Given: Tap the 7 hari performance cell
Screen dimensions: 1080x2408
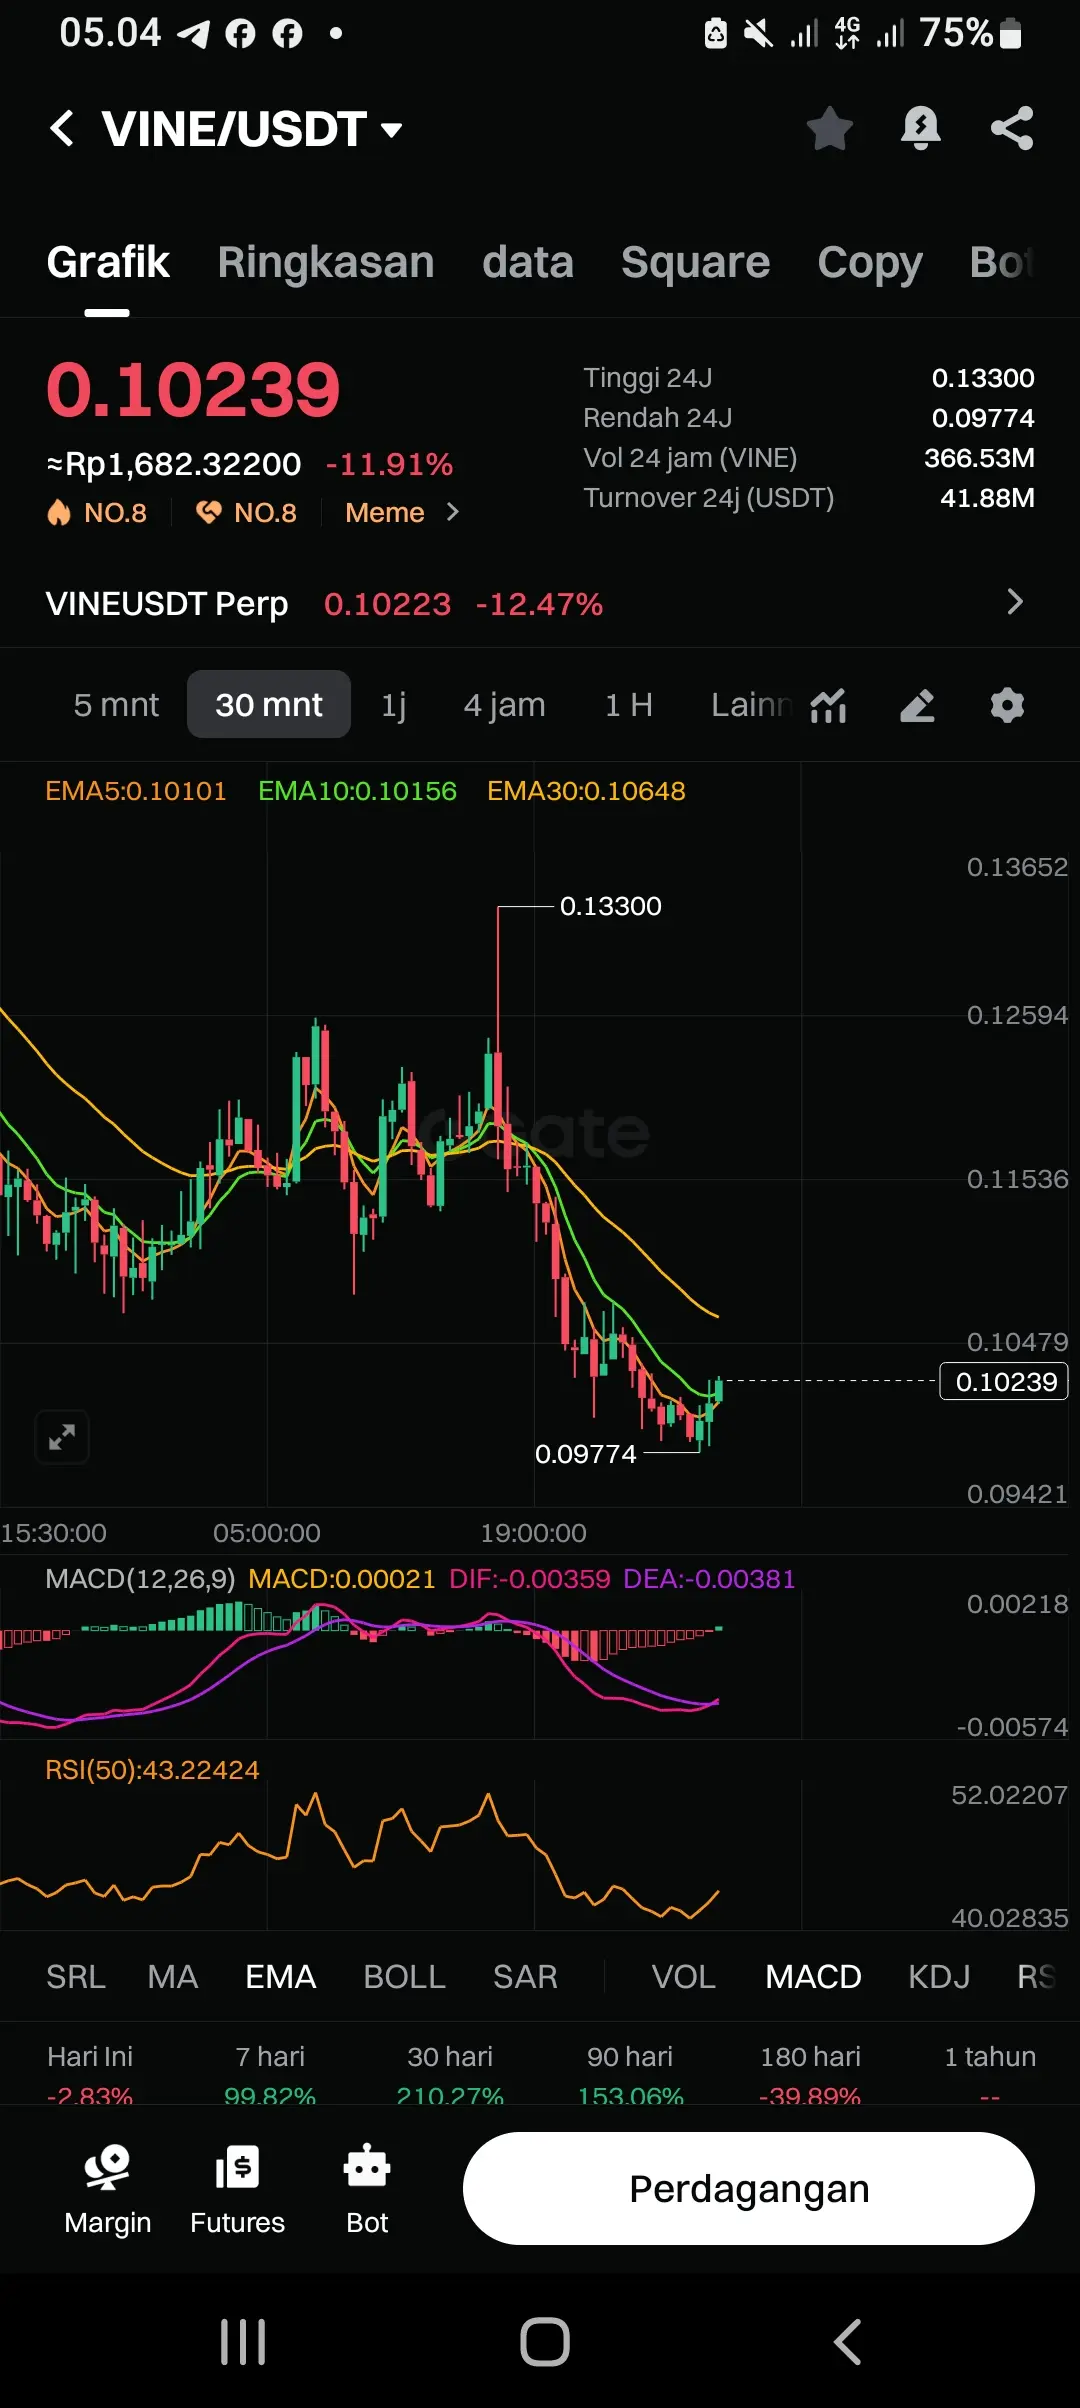Looking at the screenshot, I should (270, 2073).
